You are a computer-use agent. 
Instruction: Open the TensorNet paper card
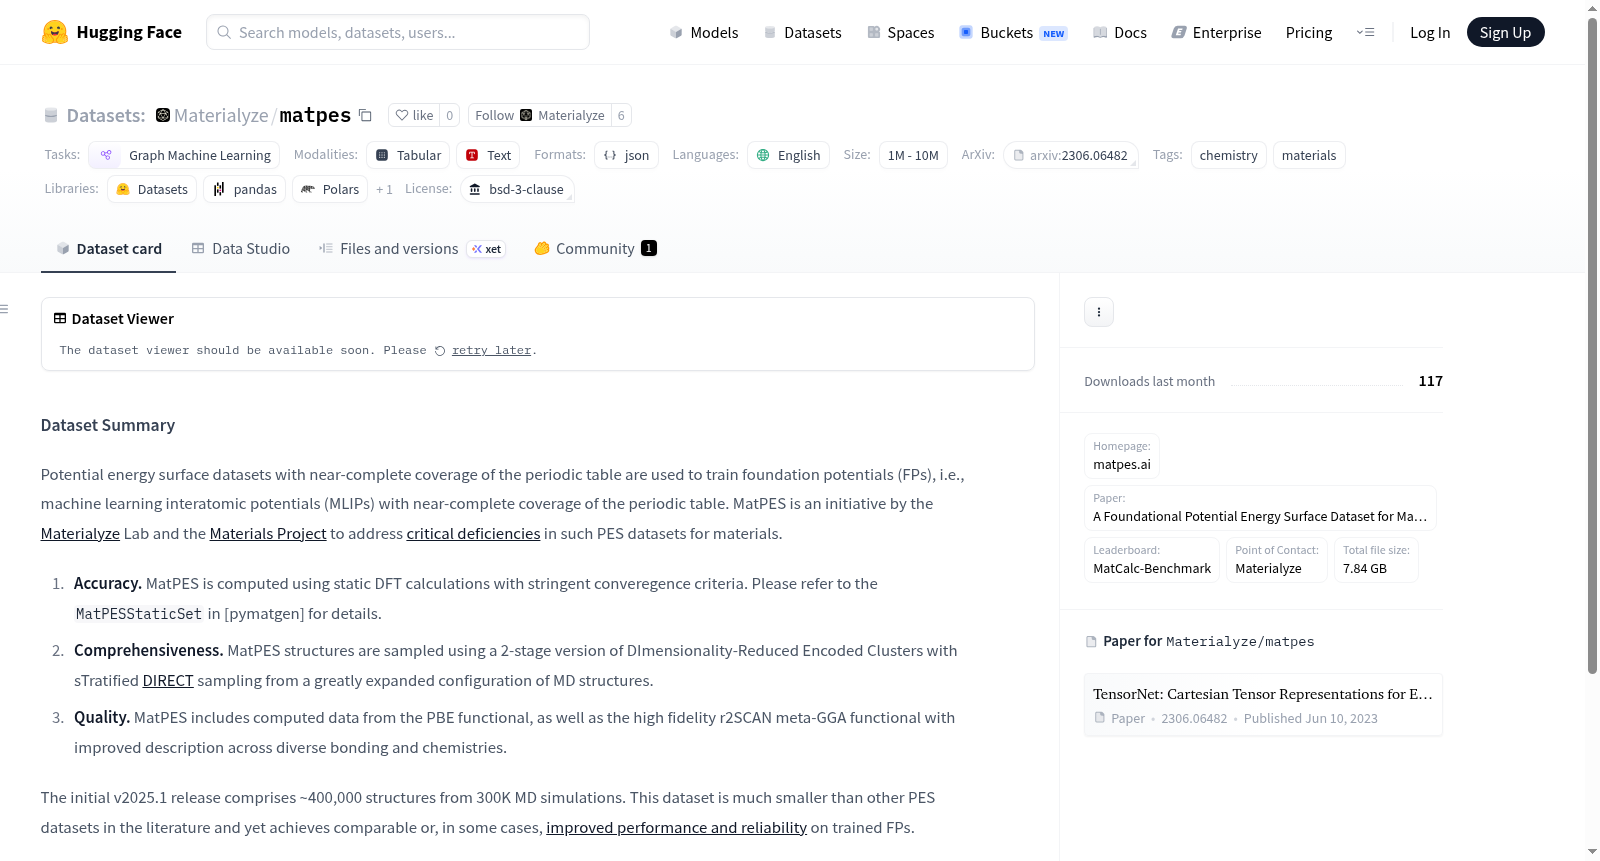[x=1263, y=705]
